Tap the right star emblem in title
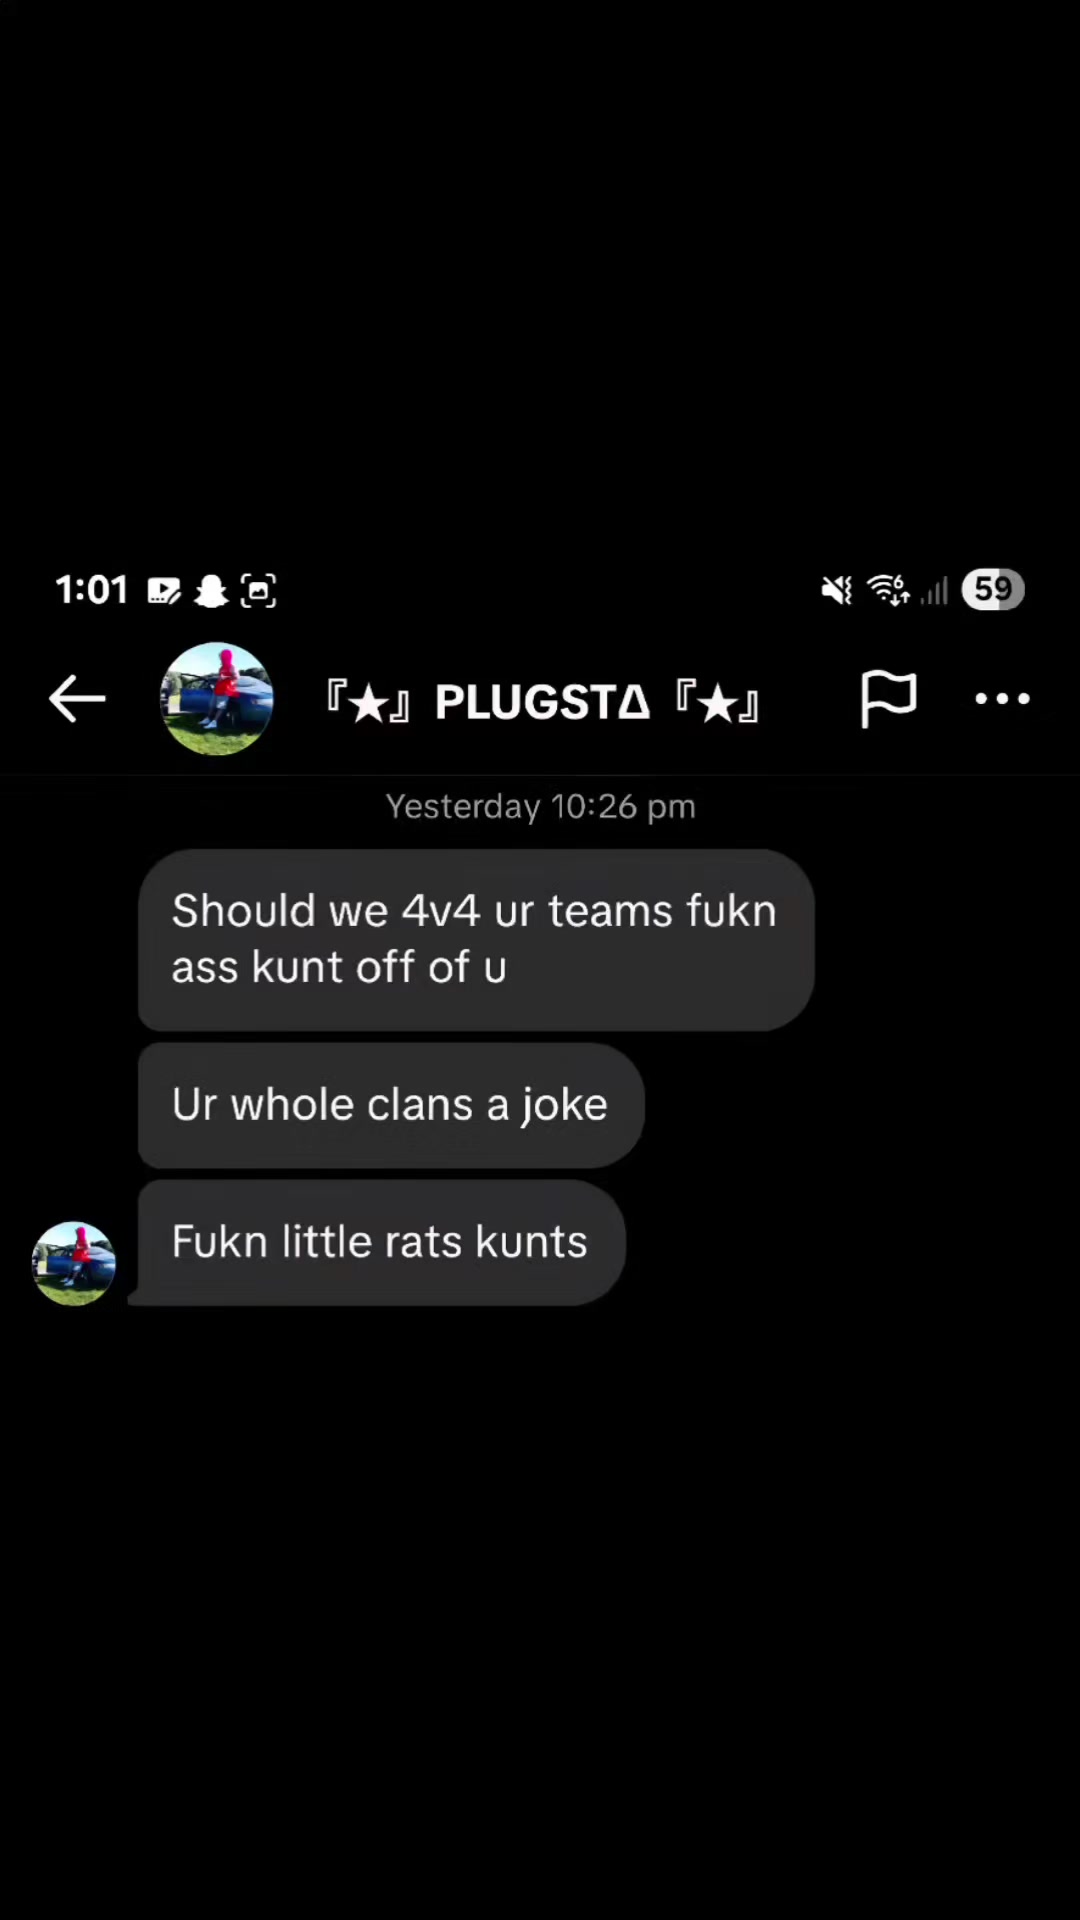The height and width of the screenshot is (1920, 1080). 717,702
